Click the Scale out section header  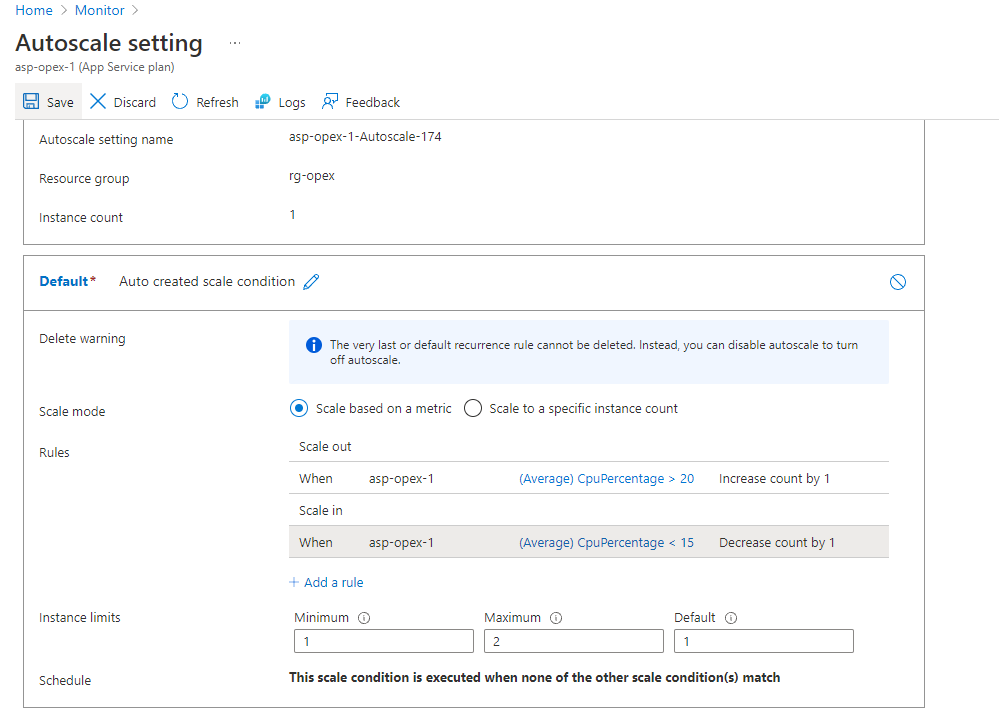click(x=325, y=447)
